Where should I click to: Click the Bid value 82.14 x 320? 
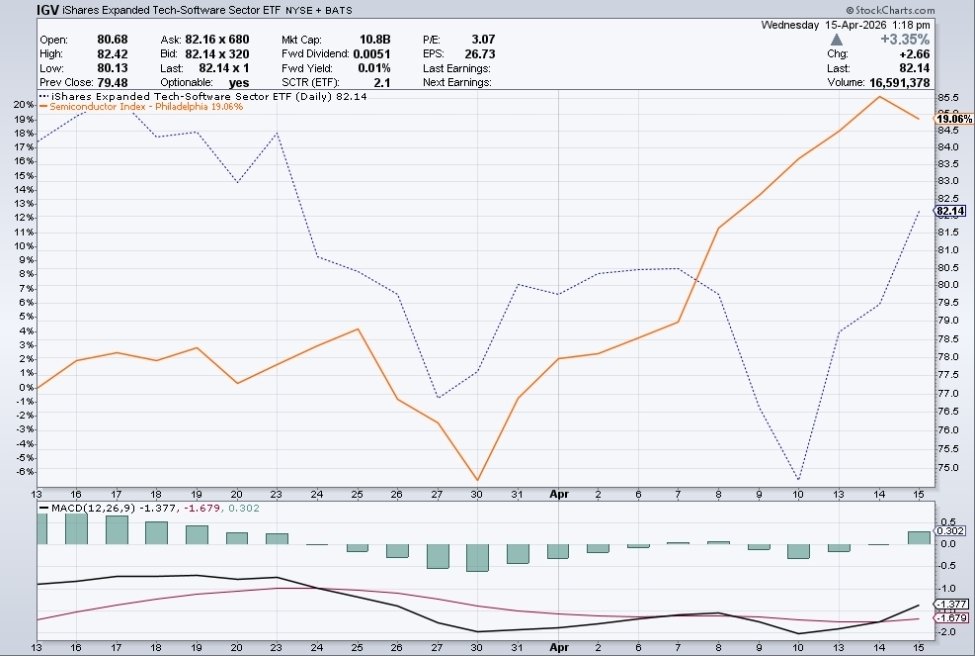[x=217, y=53]
